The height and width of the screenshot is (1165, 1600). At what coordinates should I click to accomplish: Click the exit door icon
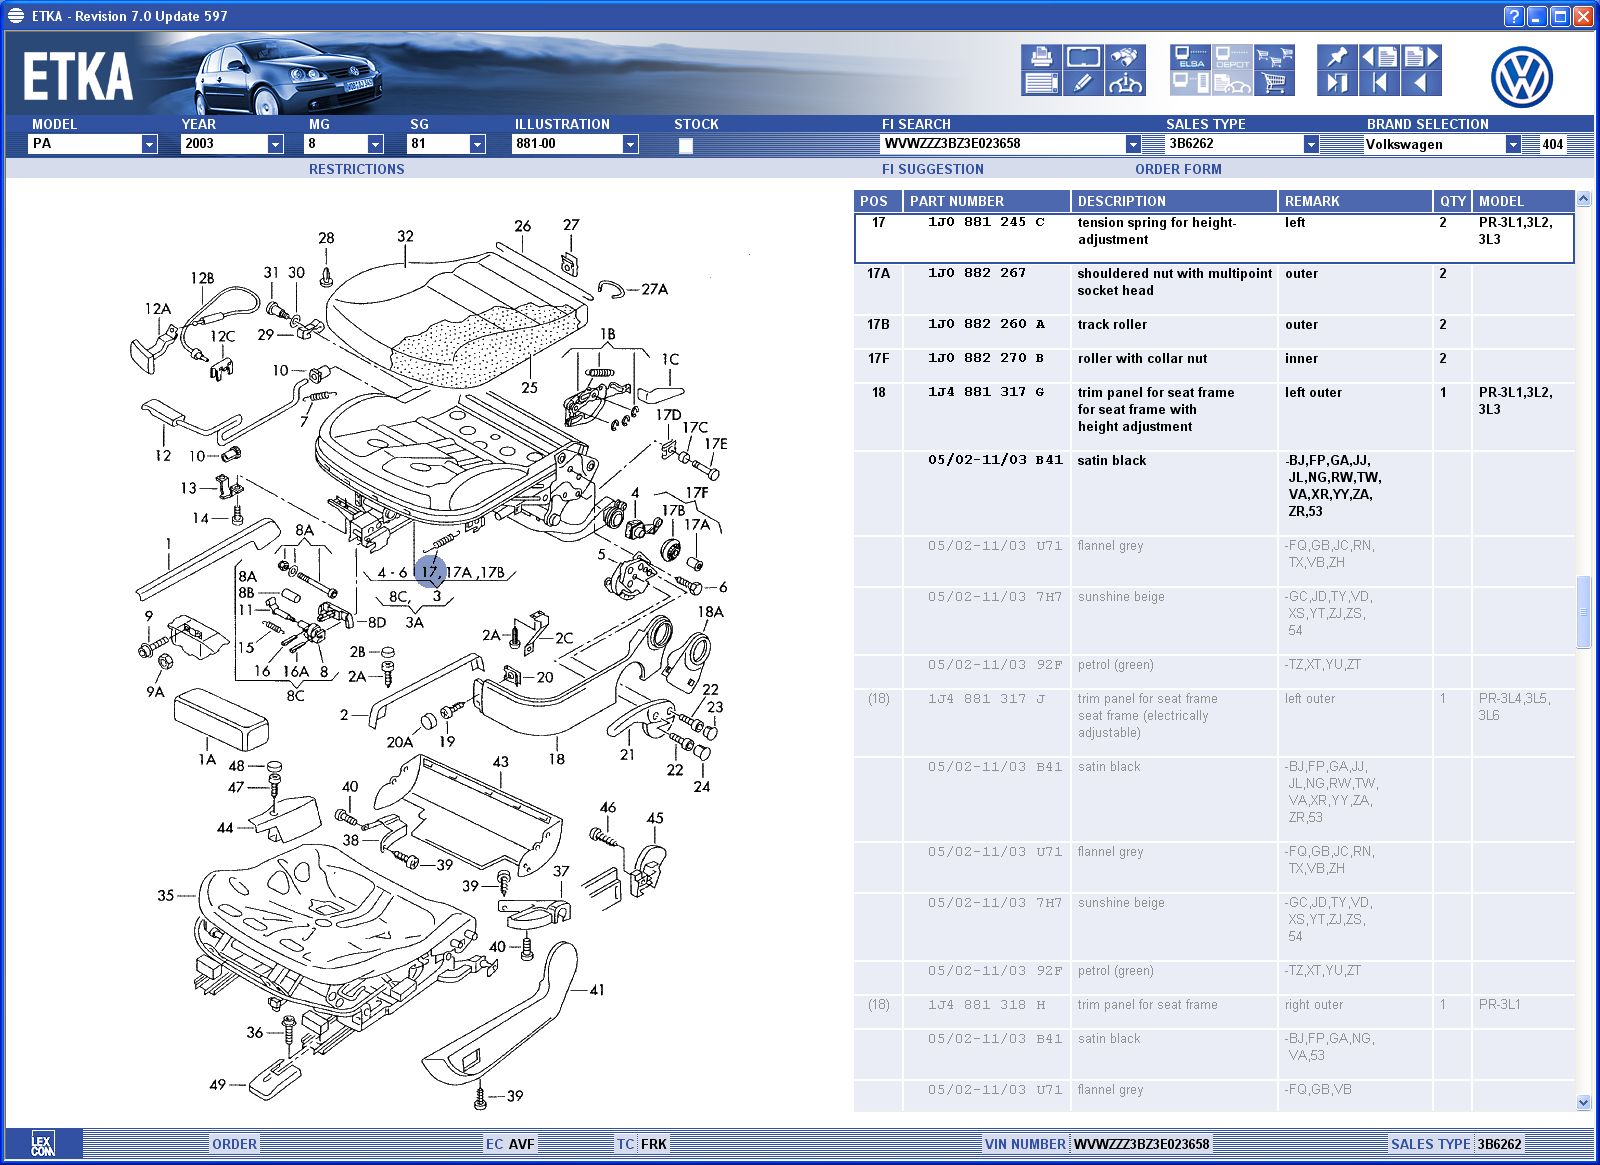[x=1336, y=84]
